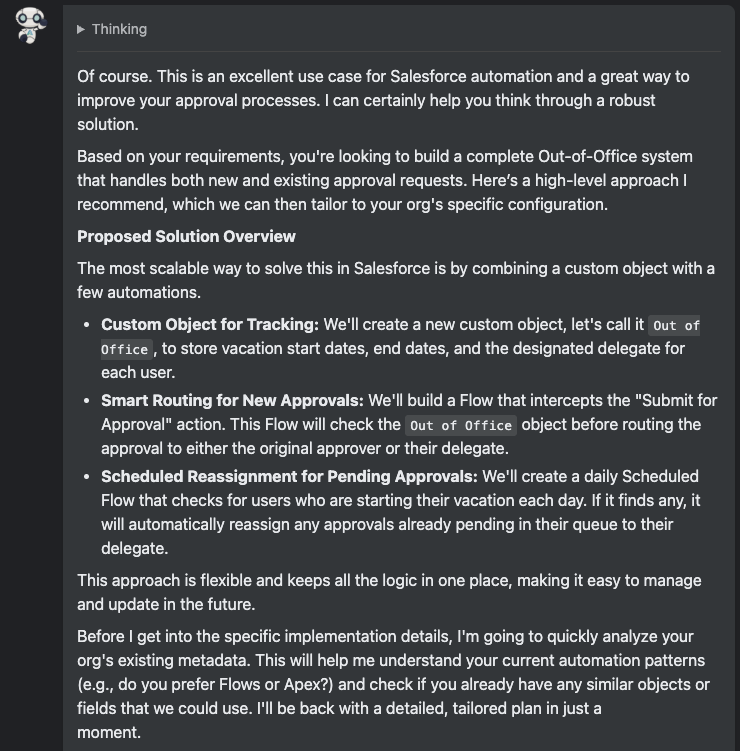Click the Scheduled Reassignment for Pending Approvals text

point(289,476)
